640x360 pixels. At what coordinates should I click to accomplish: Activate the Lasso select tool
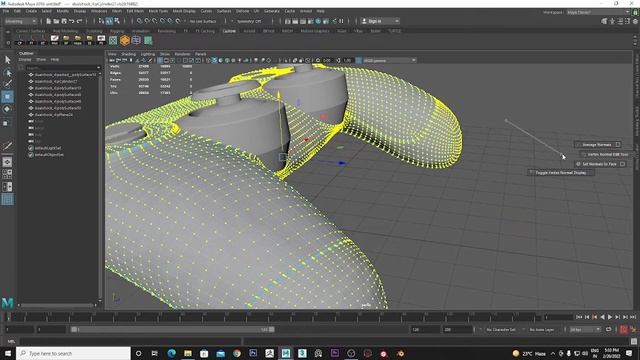7,73
